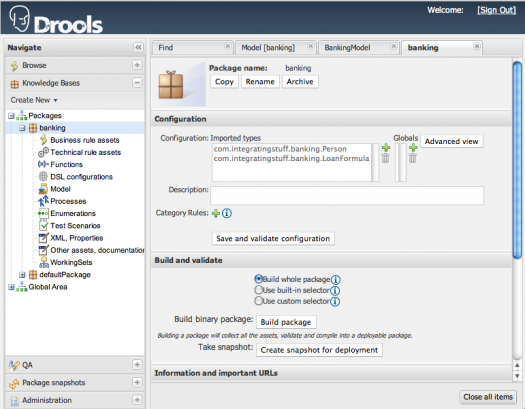Select Use custom selector radio button
The height and width of the screenshot is (409, 525).
point(258,301)
